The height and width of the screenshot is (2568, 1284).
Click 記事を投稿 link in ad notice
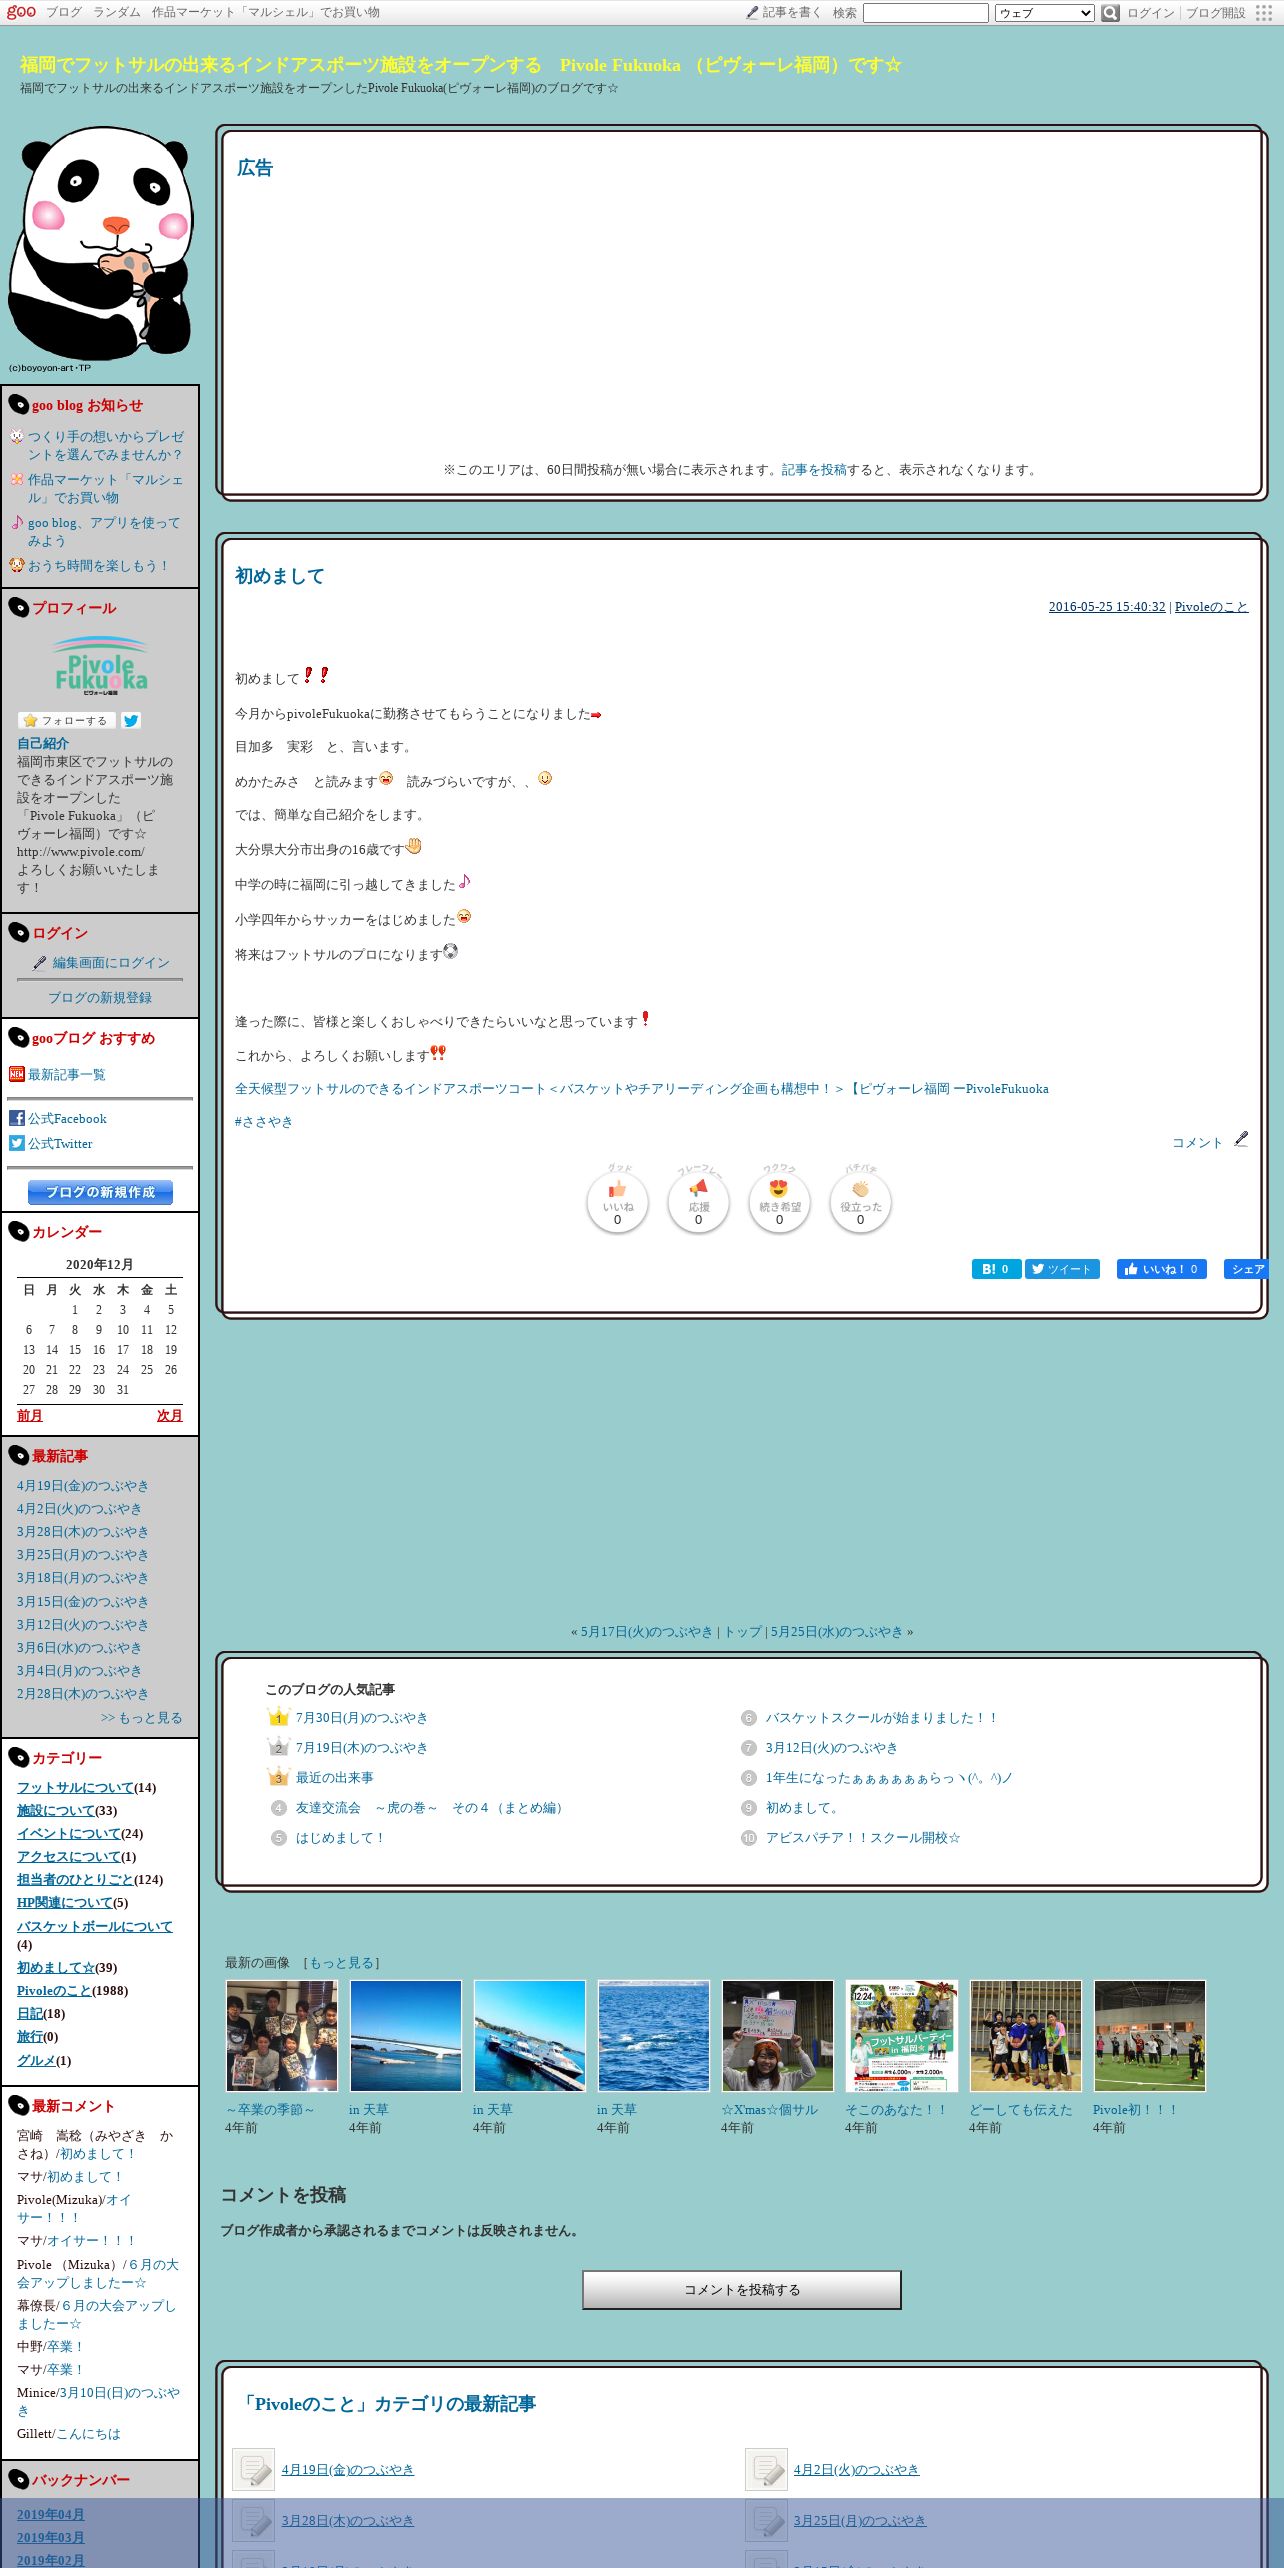click(814, 470)
